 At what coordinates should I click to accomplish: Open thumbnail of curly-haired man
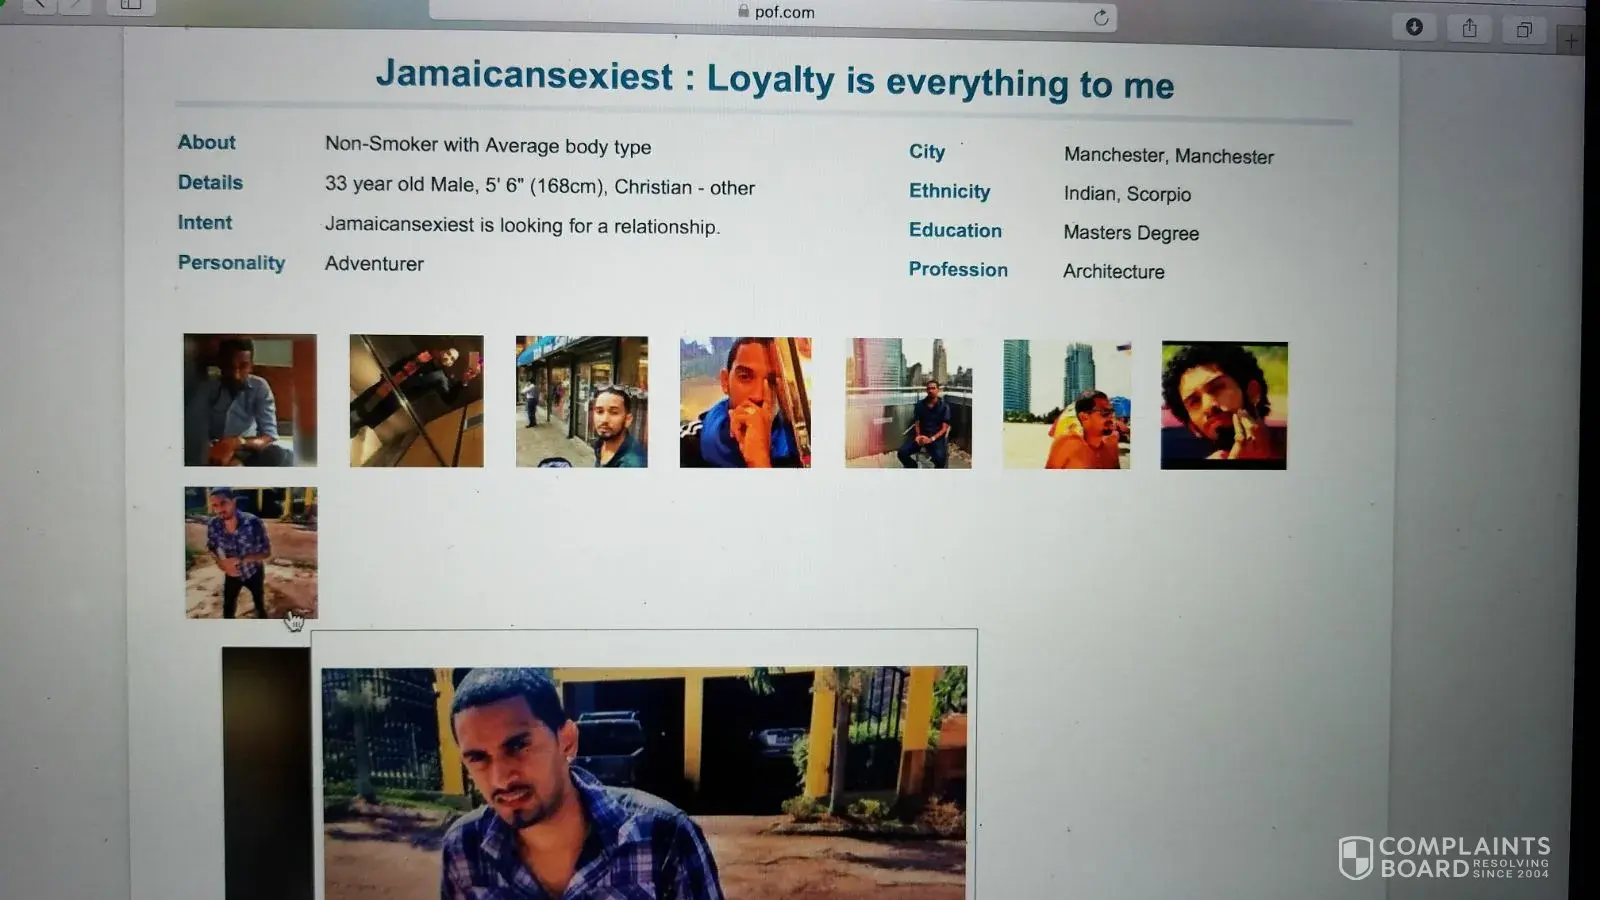pyautogui.click(x=1224, y=405)
